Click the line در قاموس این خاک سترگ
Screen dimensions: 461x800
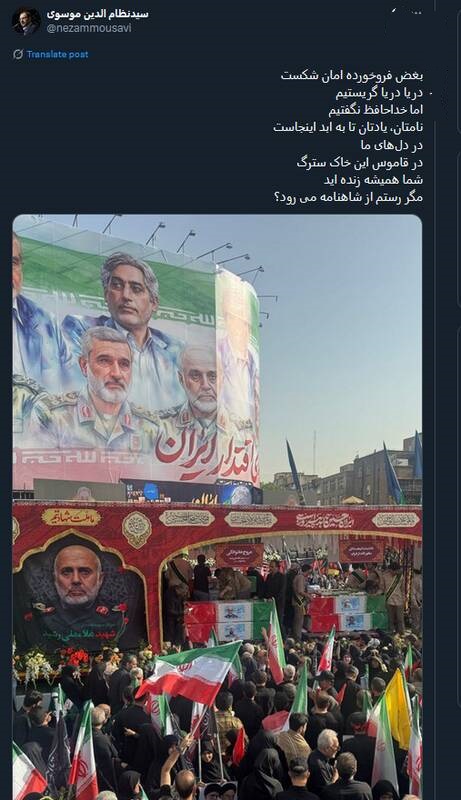[x=360, y=163]
